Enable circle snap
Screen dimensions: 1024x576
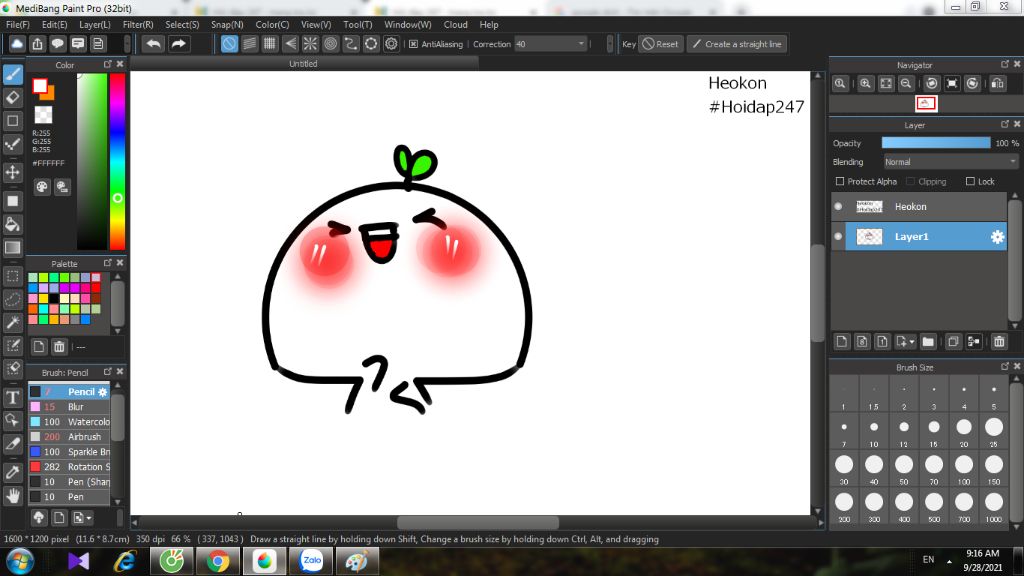[330, 44]
